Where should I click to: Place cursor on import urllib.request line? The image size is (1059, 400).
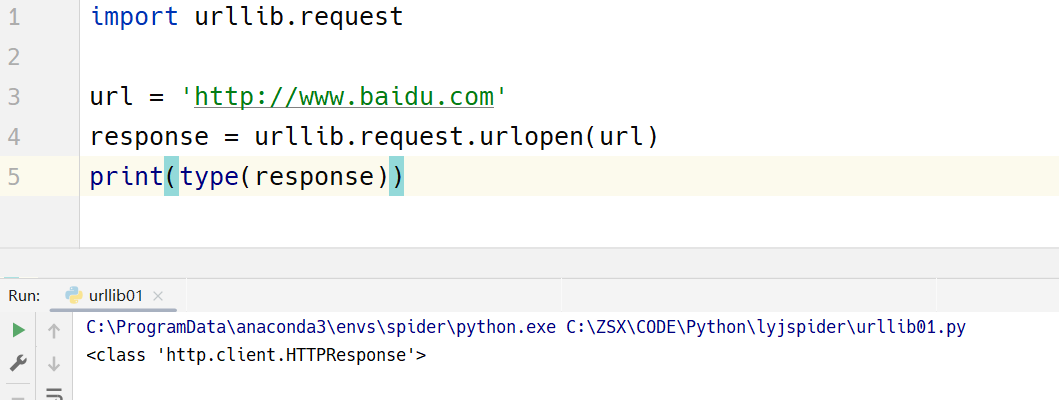pyautogui.click(x=247, y=17)
